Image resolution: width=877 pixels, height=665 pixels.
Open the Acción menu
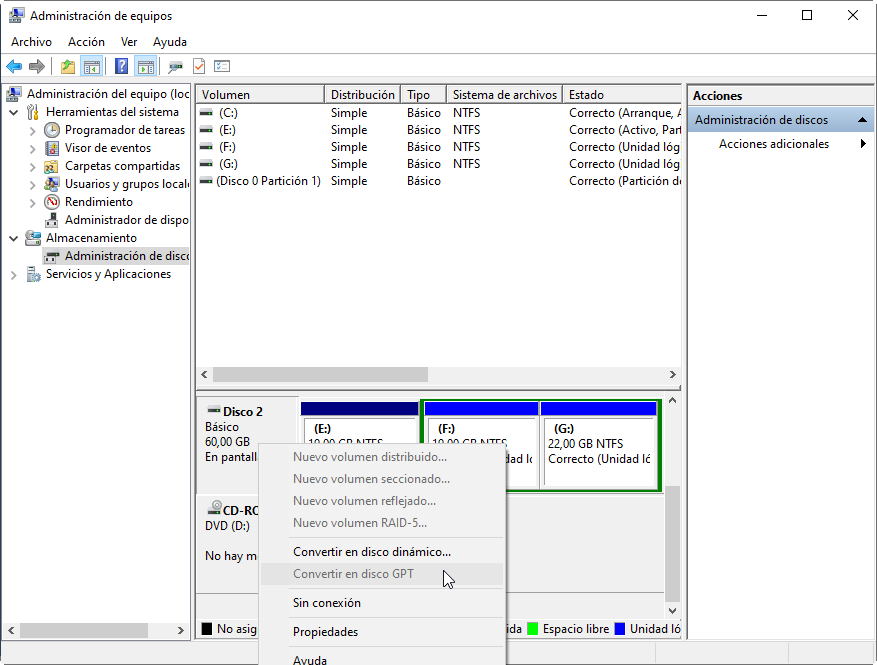(86, 42)
